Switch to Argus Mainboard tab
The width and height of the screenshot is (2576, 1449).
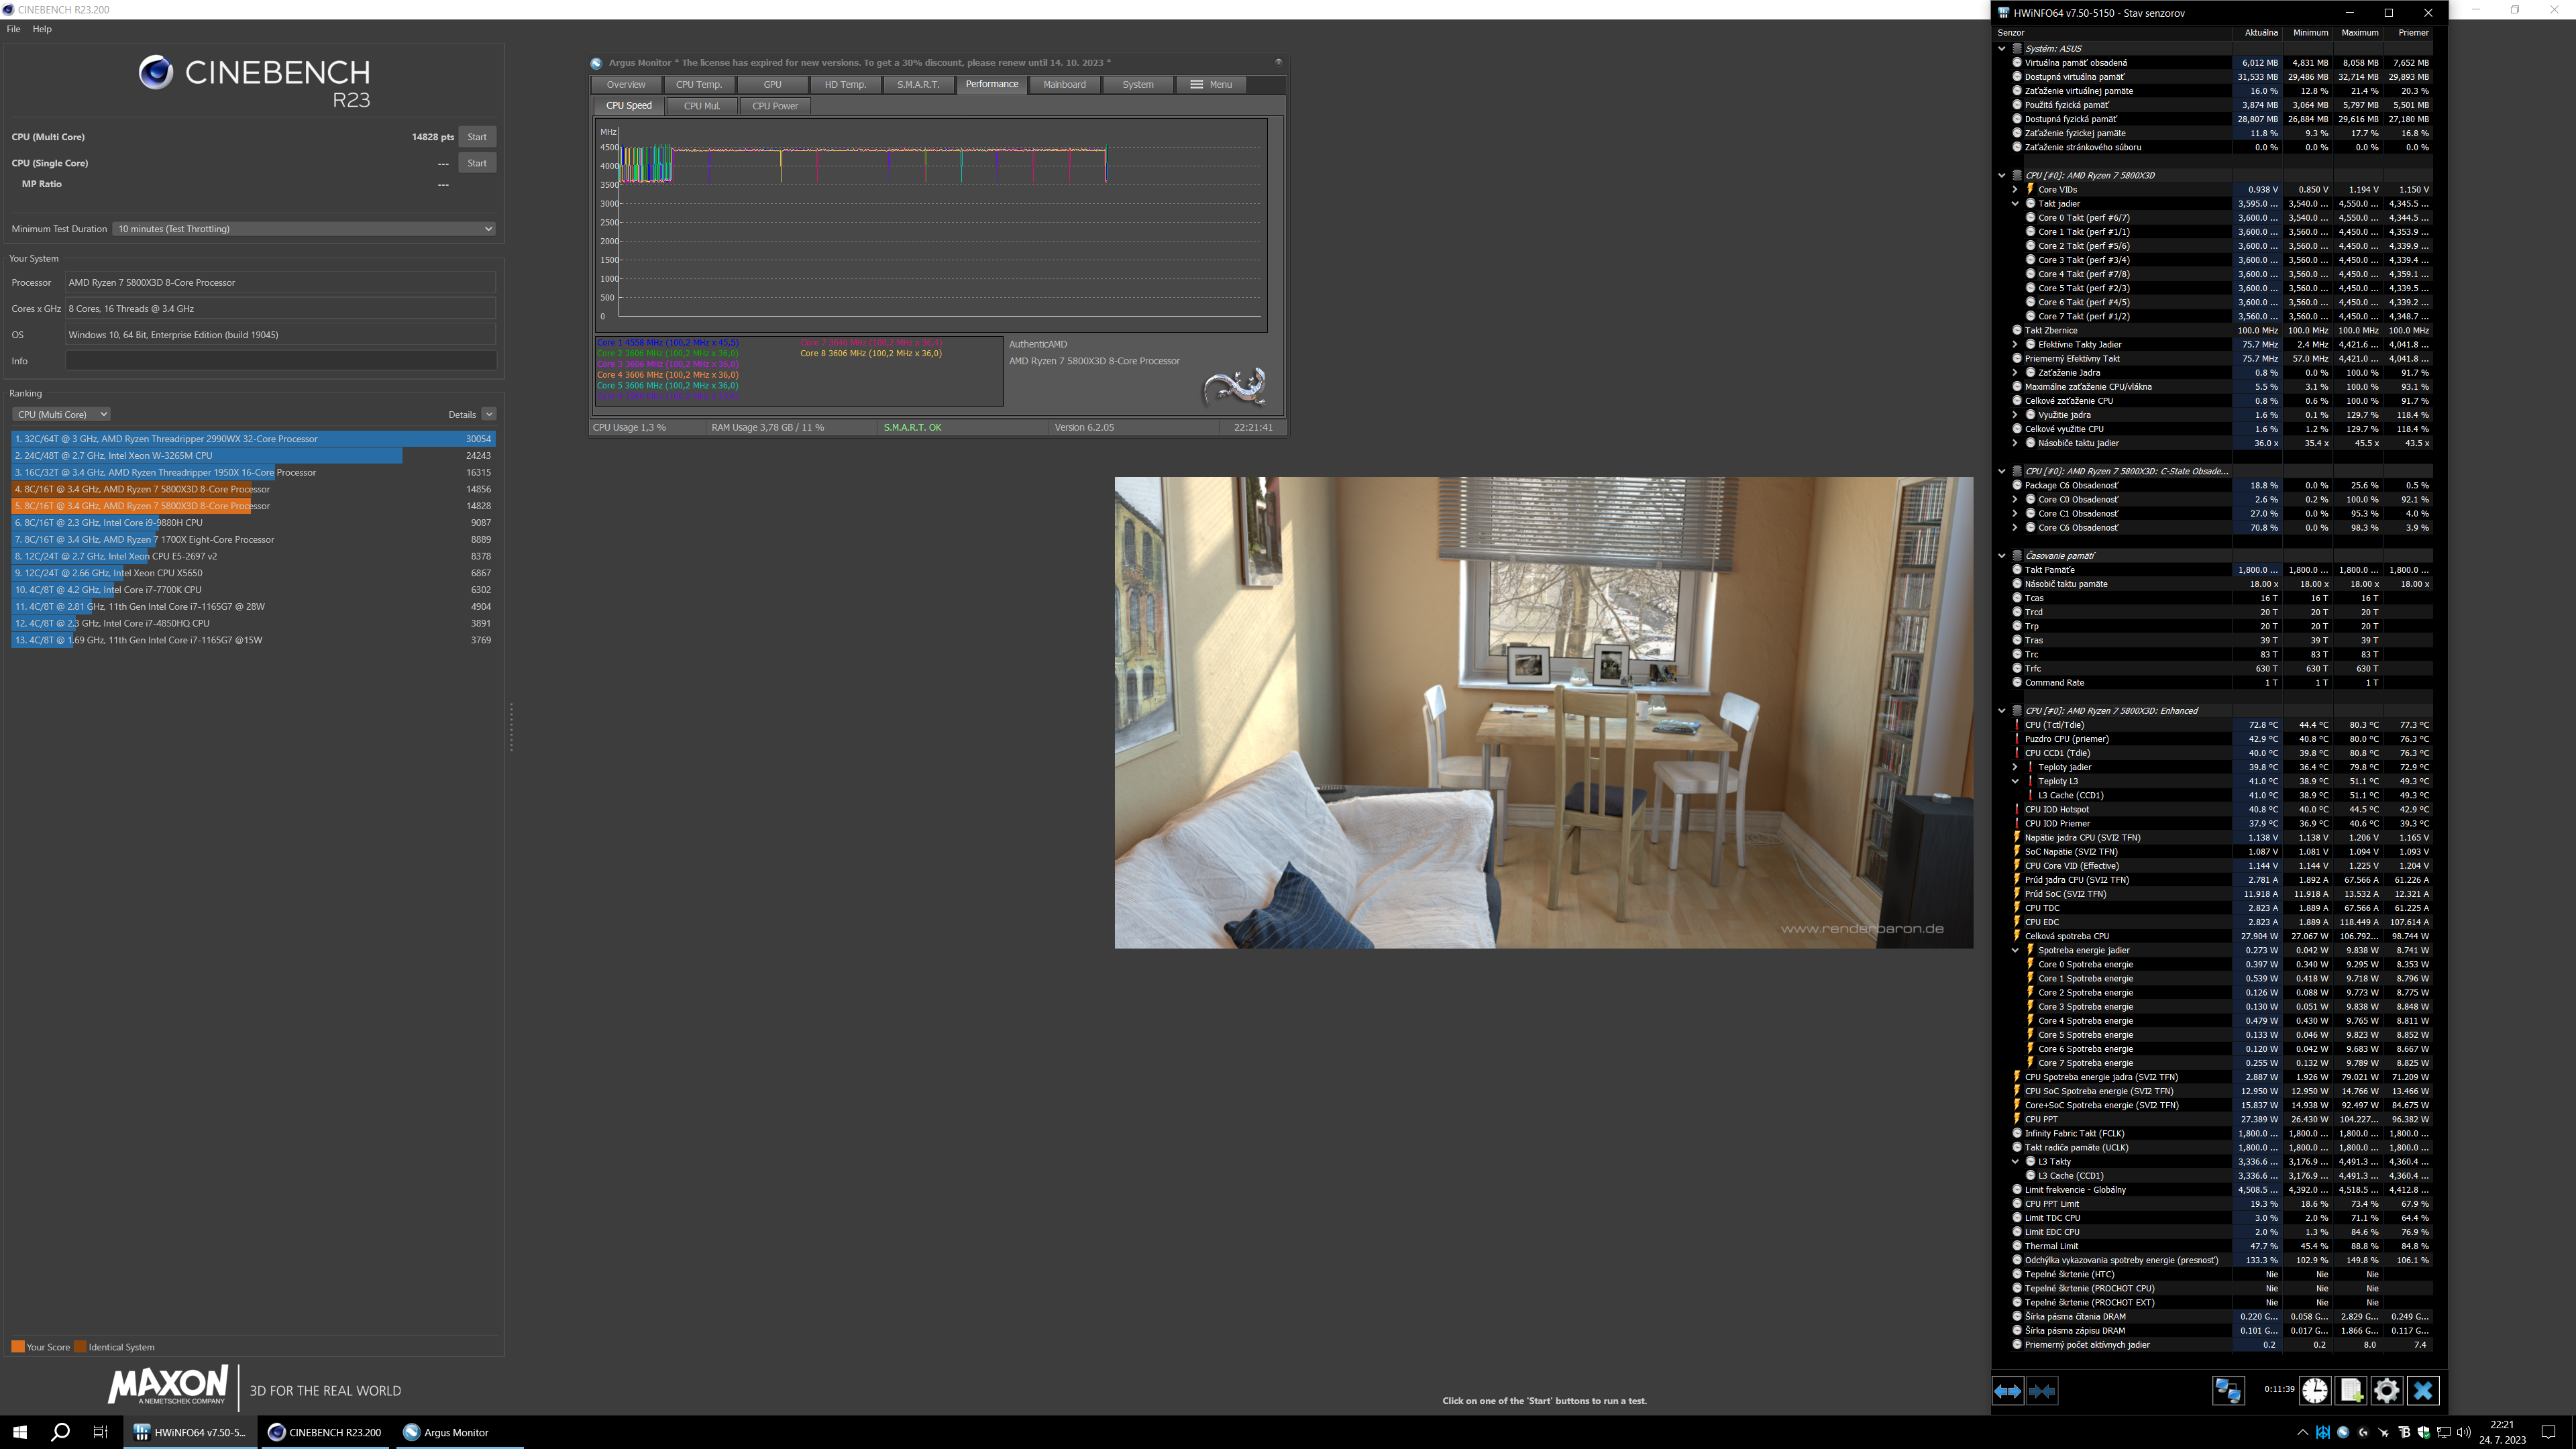[1064, 85]
